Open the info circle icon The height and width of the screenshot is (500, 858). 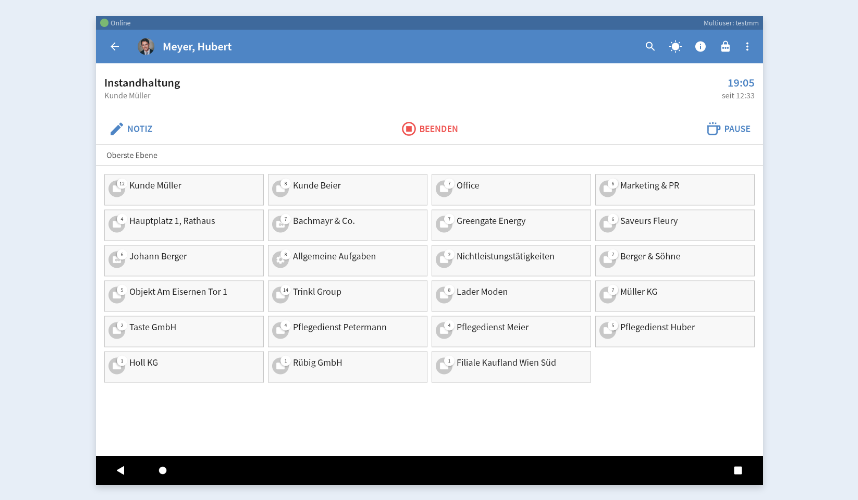pyautogui.click(x=700, y=47)
